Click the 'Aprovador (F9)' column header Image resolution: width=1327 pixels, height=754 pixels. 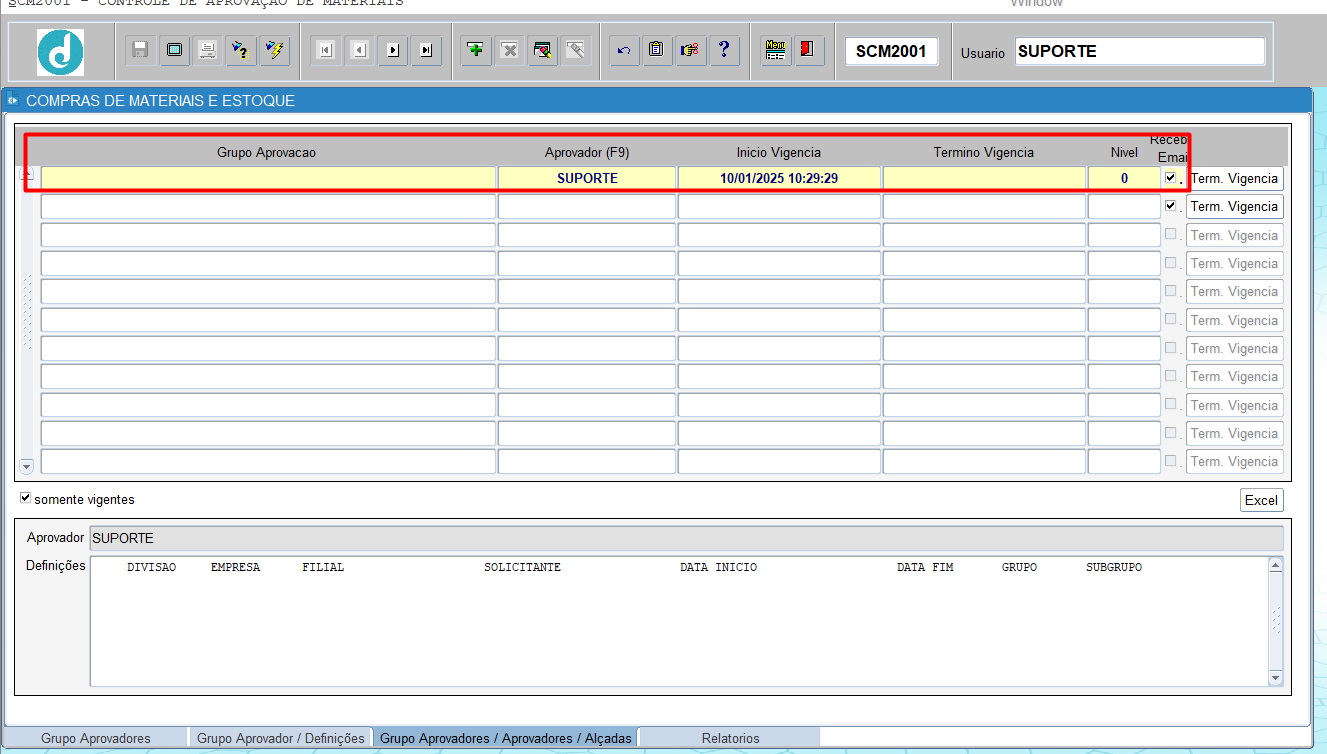point(587,152)
